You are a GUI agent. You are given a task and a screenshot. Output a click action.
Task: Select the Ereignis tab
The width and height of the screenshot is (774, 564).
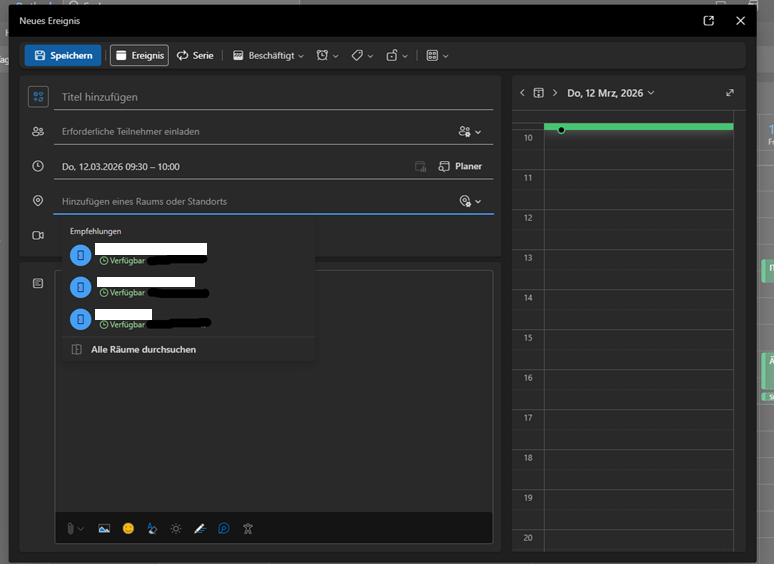coord(140,55)
